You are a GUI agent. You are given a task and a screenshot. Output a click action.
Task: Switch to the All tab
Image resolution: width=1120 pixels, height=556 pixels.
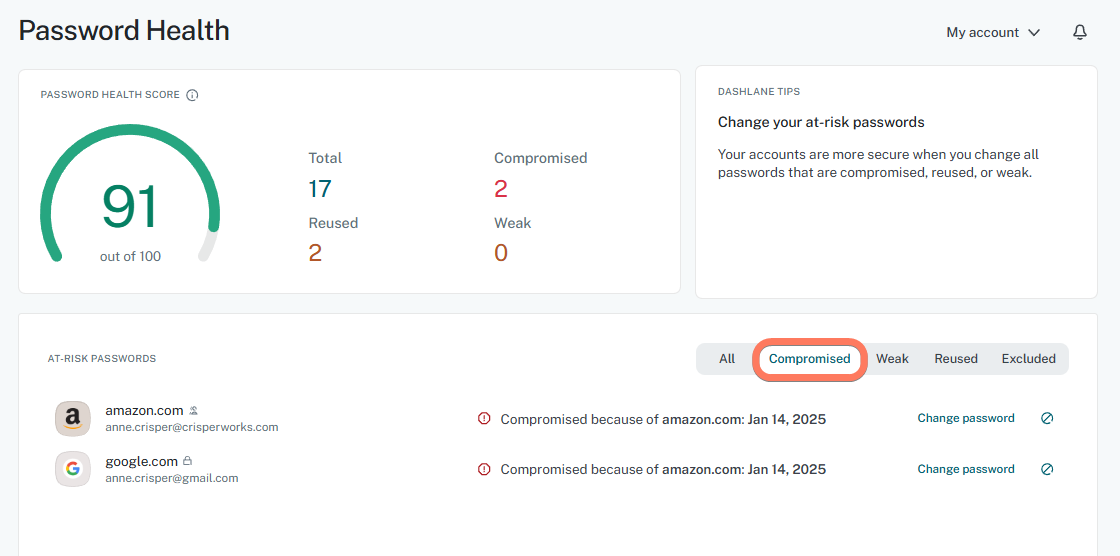(727, 359)
